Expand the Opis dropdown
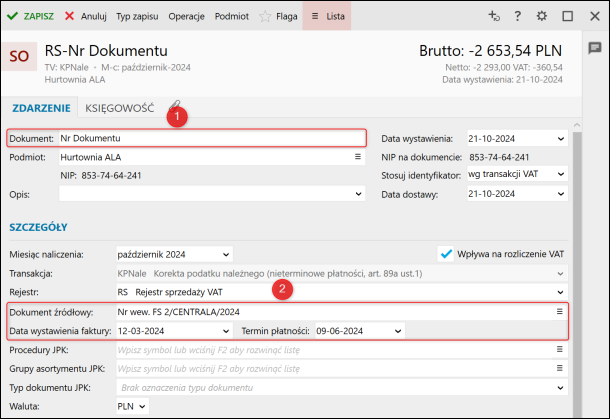This screenshot has width=610, height=419. (x=358, y=194)
